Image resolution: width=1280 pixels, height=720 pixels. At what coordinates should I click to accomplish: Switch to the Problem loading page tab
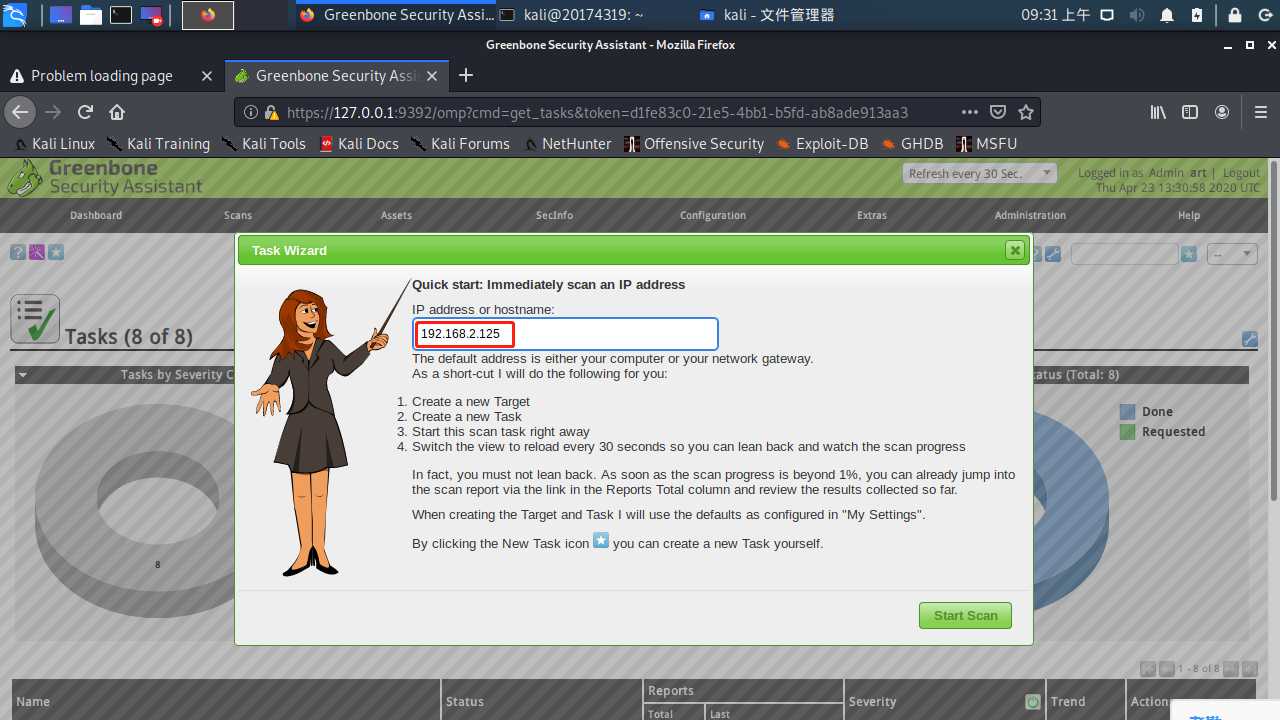101,76
